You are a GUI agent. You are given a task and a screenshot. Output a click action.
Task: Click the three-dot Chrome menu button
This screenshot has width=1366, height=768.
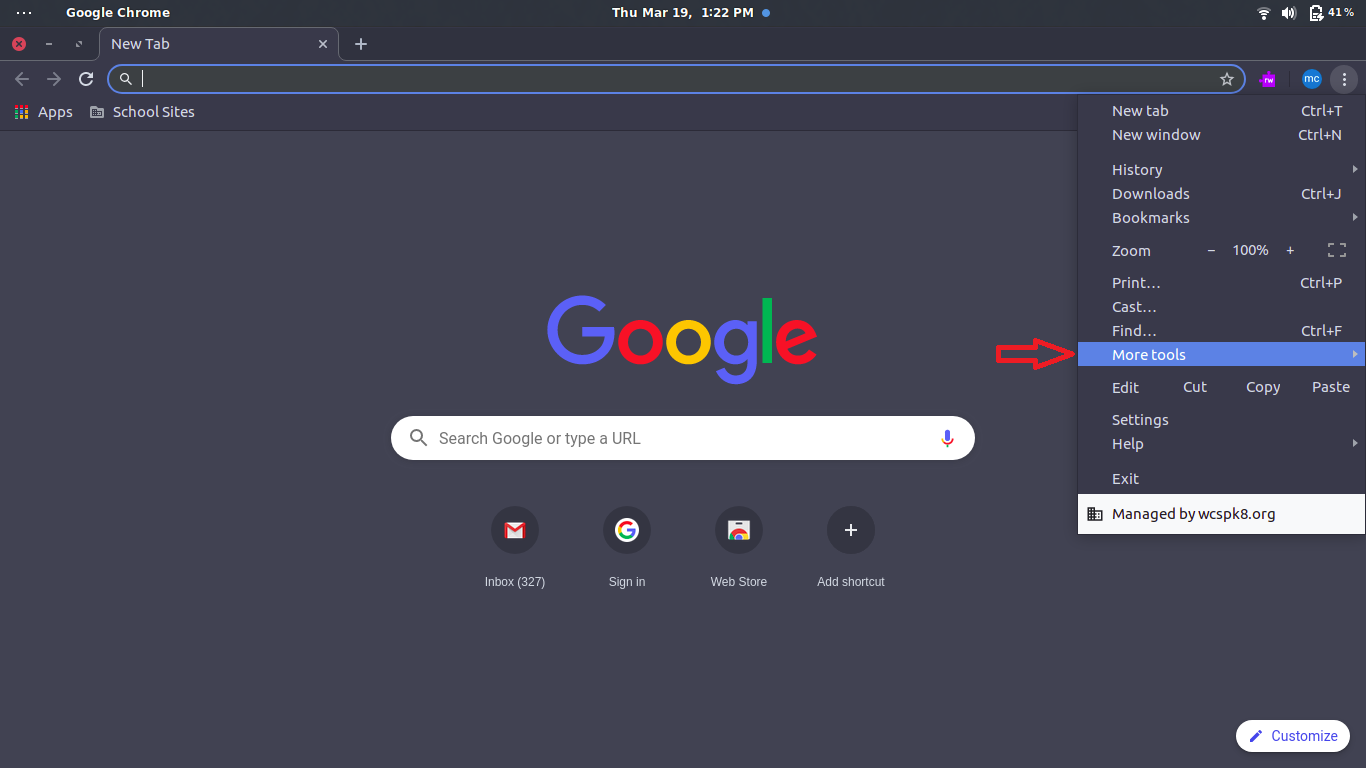coord(1344,79)
